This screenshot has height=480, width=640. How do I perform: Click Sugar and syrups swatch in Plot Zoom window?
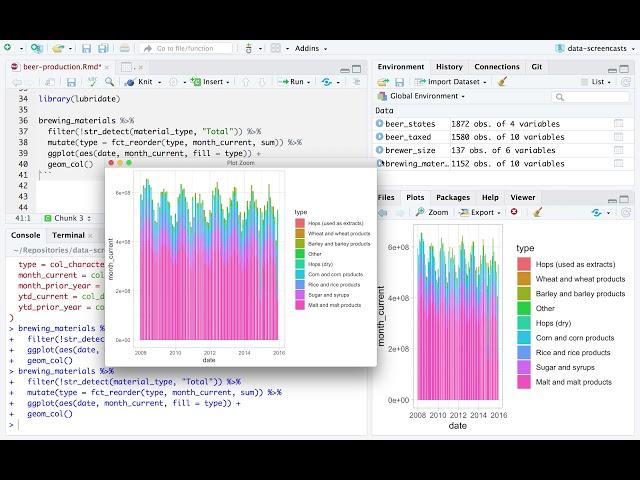point(300,295)
